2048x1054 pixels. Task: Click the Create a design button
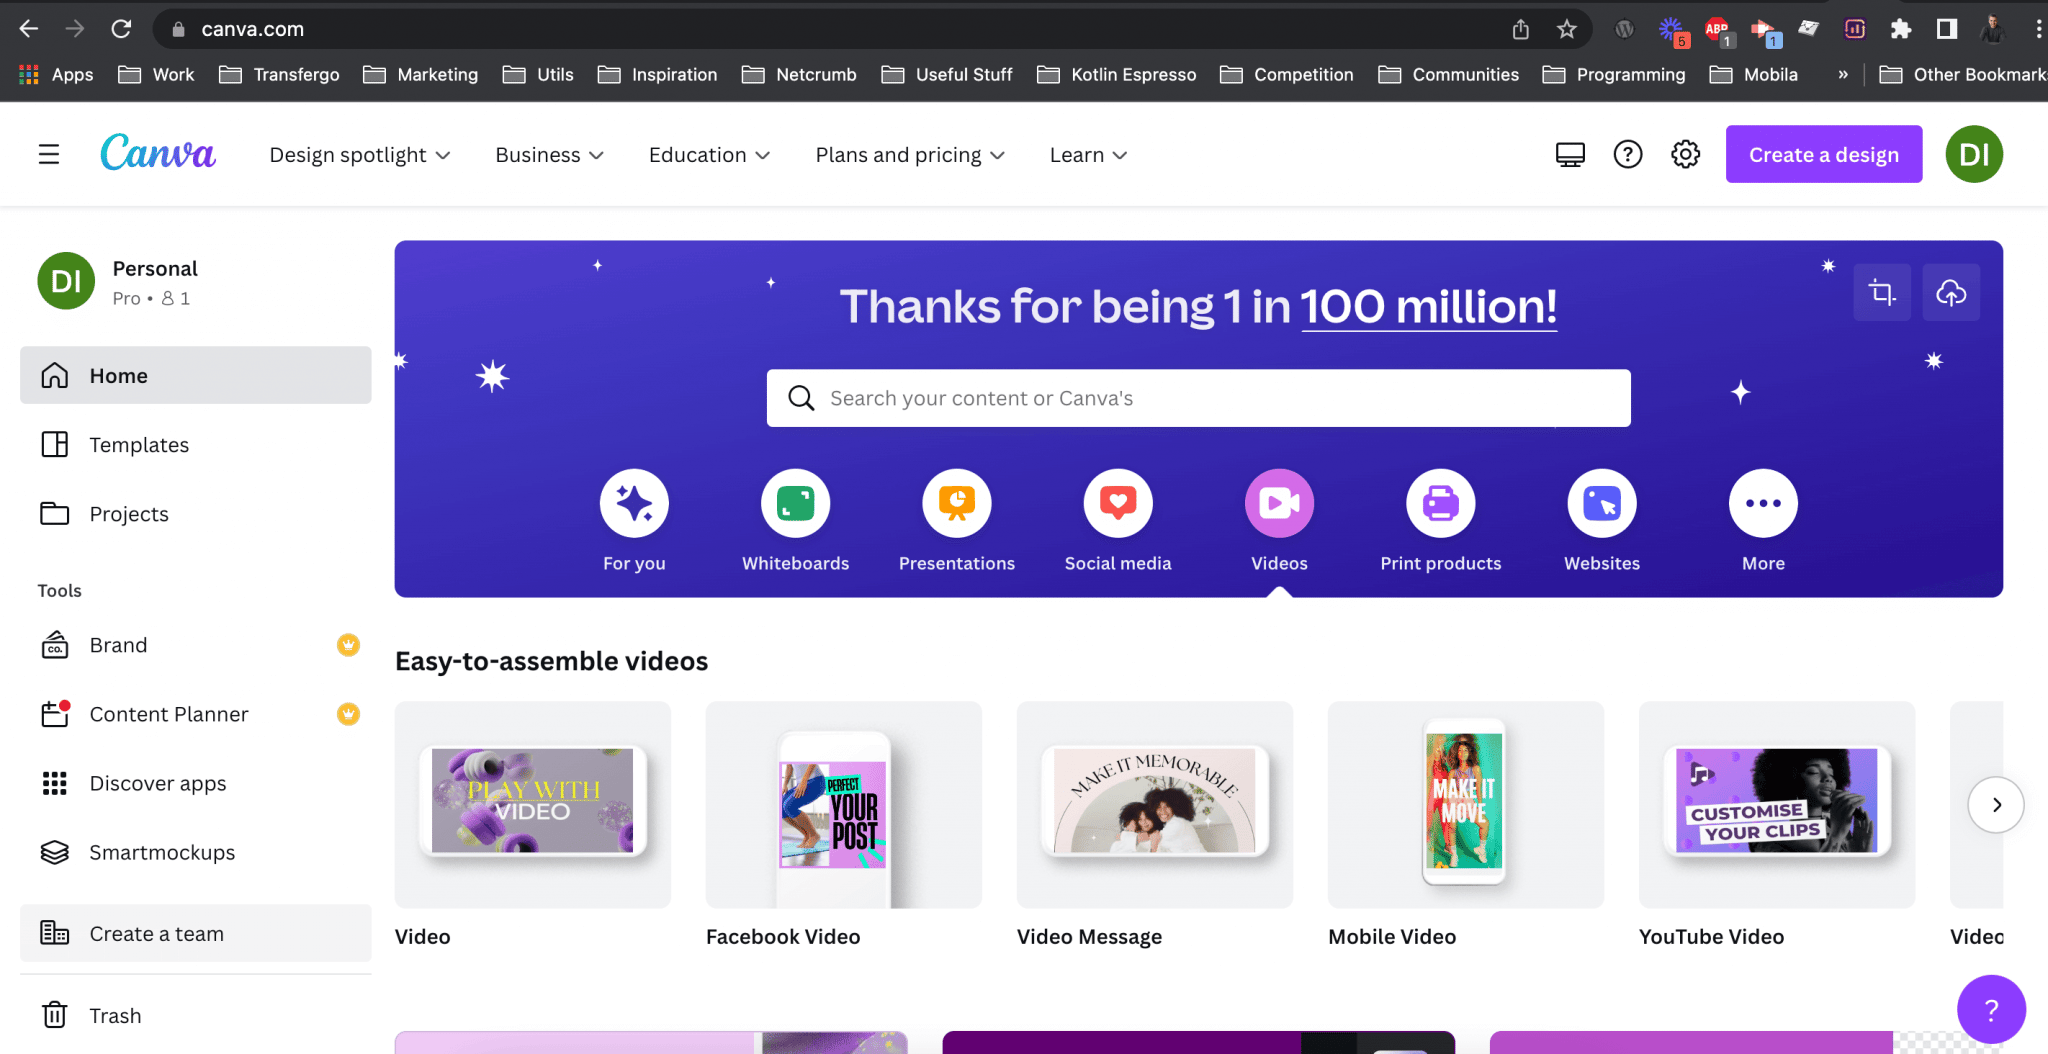coord(1823,155)
